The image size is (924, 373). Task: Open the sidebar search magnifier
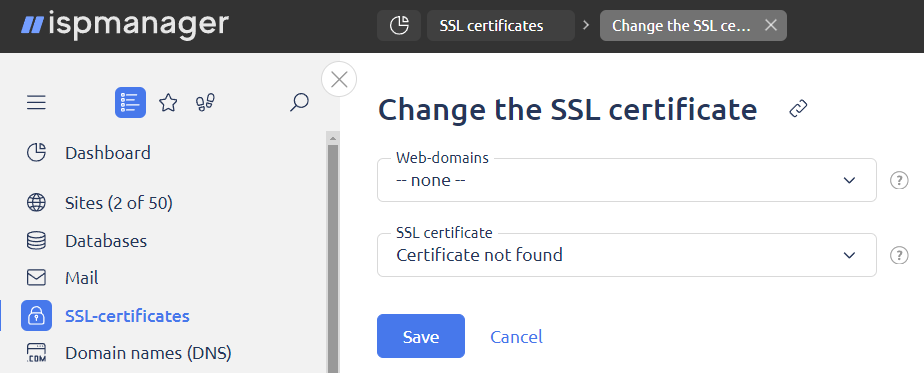299,103
